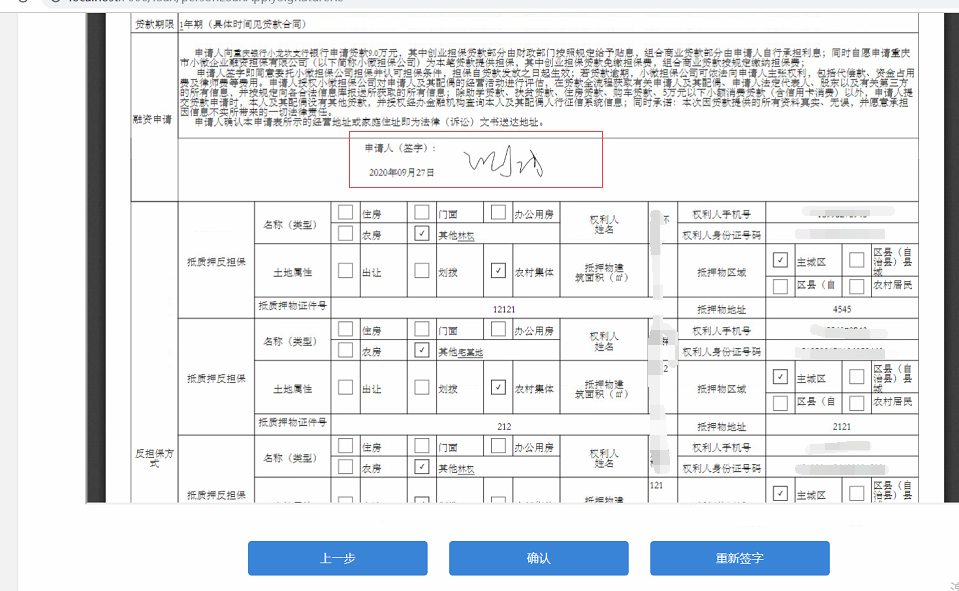Tick 门面 checkbox in block with certificate 12121
This screenshot has height=591, width=959.
point(421,212)
